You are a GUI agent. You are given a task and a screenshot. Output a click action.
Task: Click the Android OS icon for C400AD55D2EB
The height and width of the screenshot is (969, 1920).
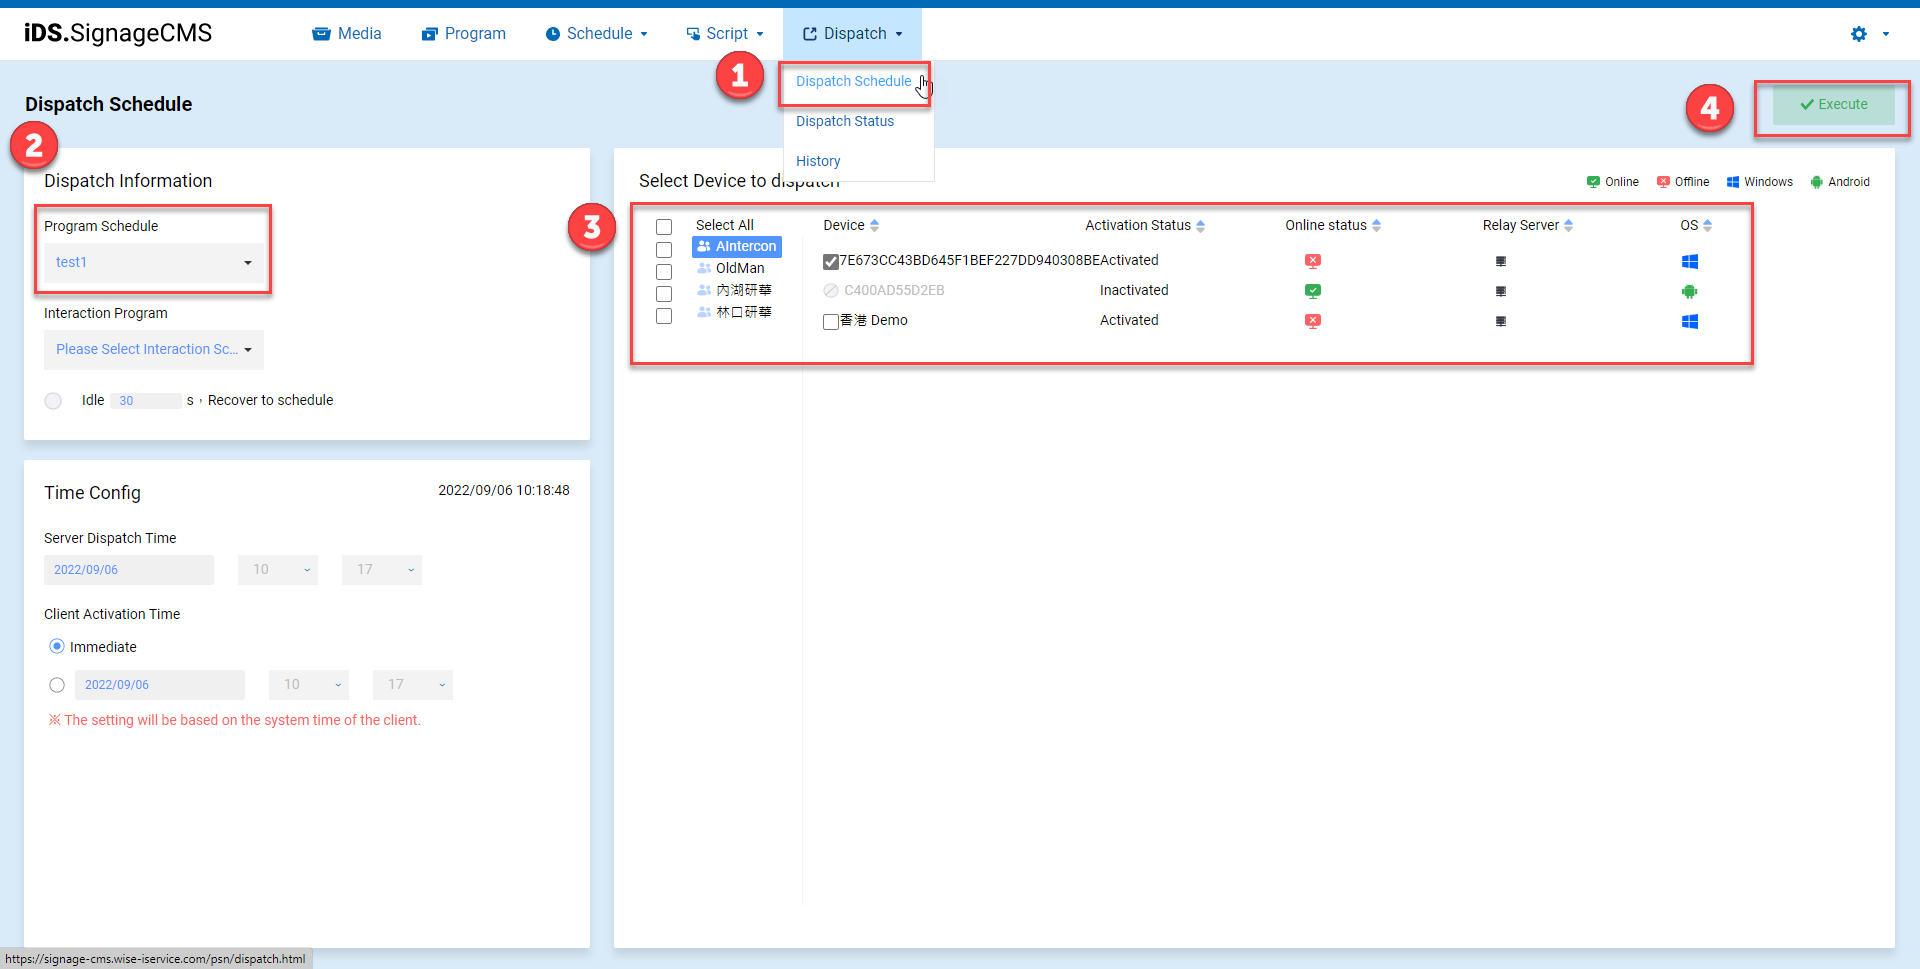pos(1690,291)
